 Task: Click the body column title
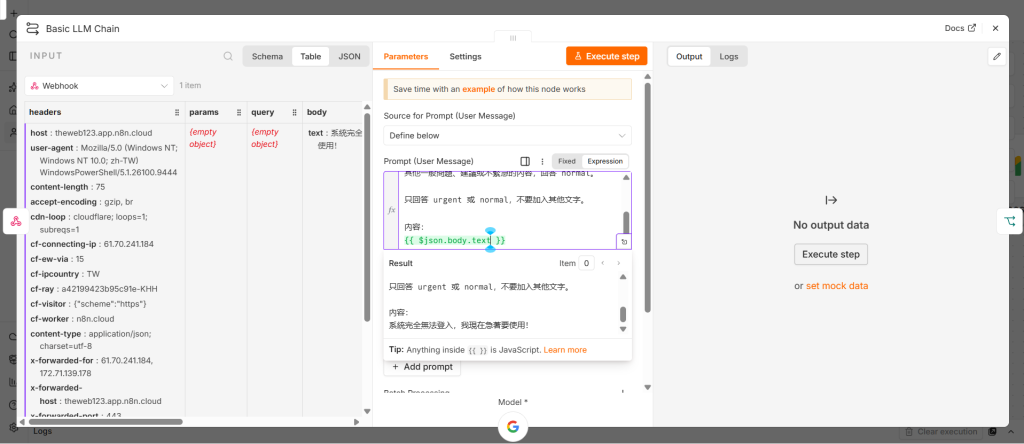click(317, 112)
